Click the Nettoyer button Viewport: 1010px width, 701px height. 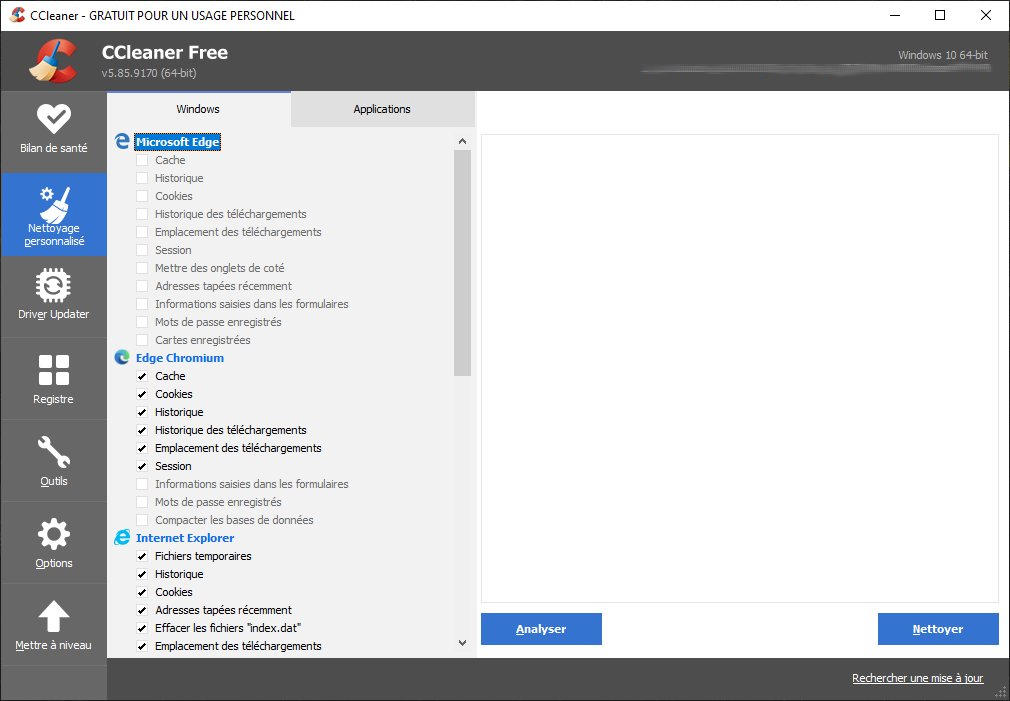[x=938, y=629]
